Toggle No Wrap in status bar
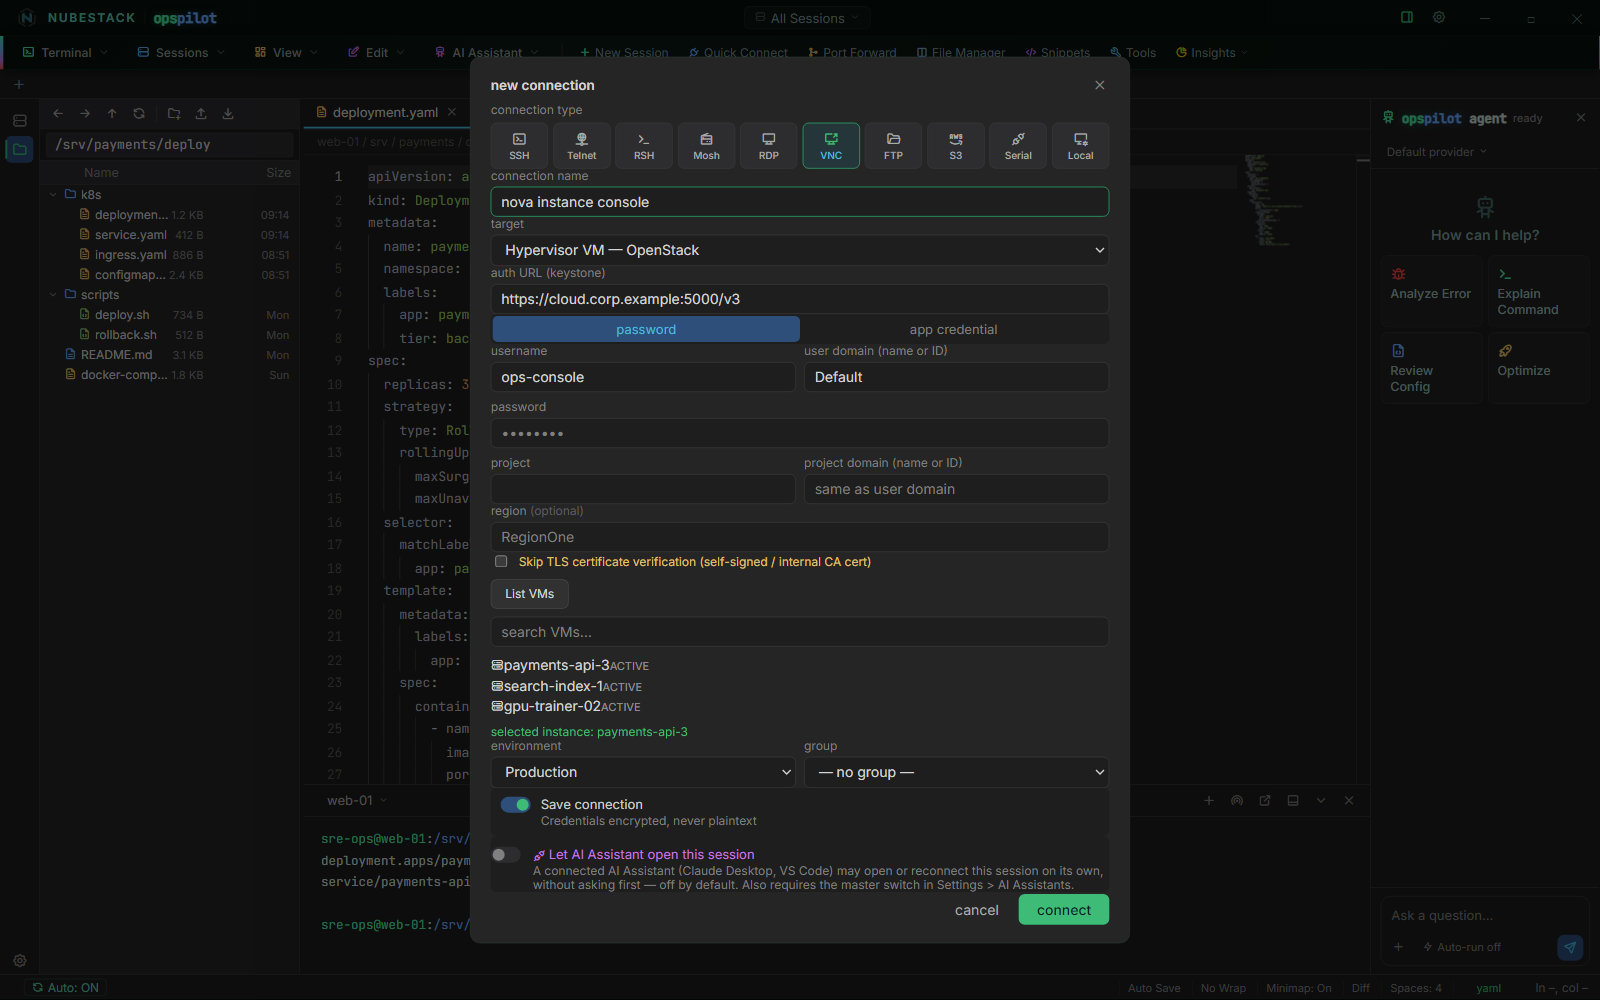 1223,988
